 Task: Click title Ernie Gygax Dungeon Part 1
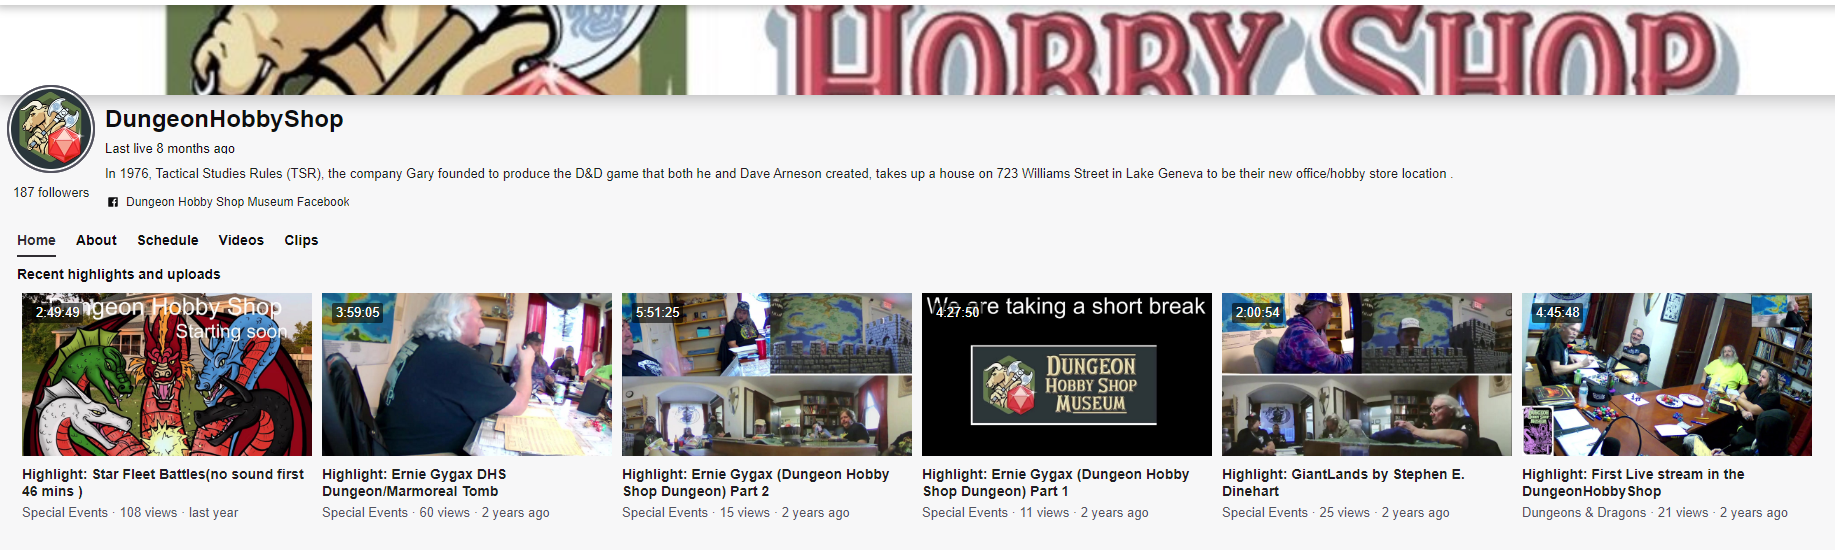pos(1056,483)
